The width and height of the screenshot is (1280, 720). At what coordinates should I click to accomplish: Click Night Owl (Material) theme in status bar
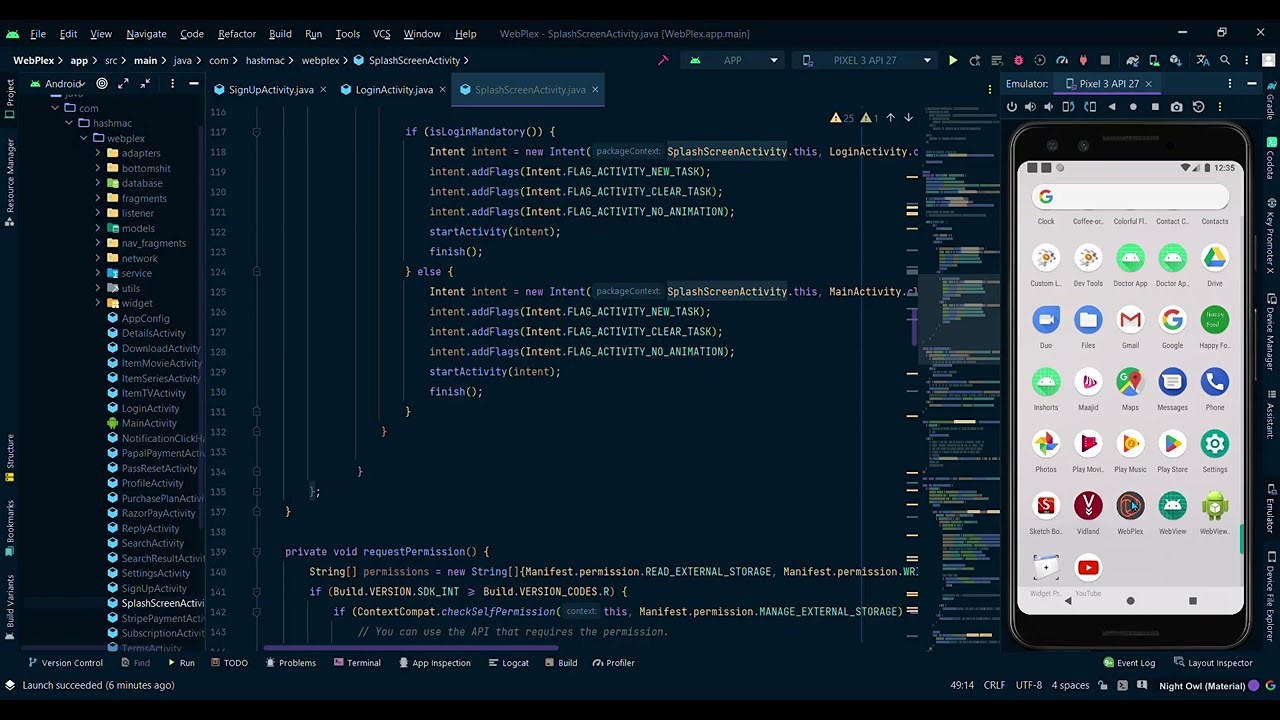[x=1202, y=686]
